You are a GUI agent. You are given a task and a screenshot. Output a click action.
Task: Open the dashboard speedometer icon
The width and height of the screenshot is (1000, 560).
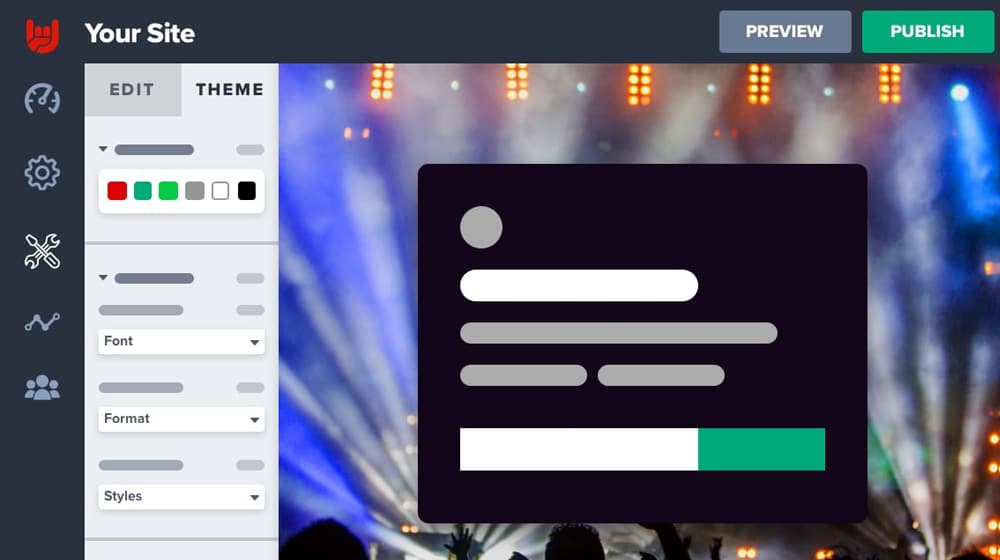point(43,99)
